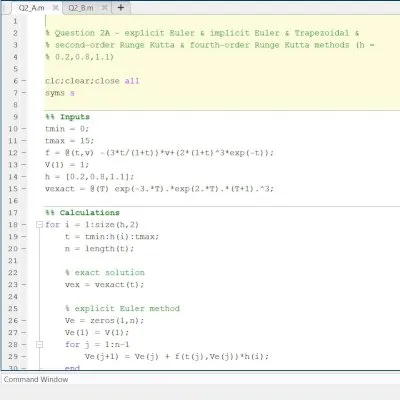
Task: Switch to the Q2_B.m tab
Action: [x=81, y=8]
